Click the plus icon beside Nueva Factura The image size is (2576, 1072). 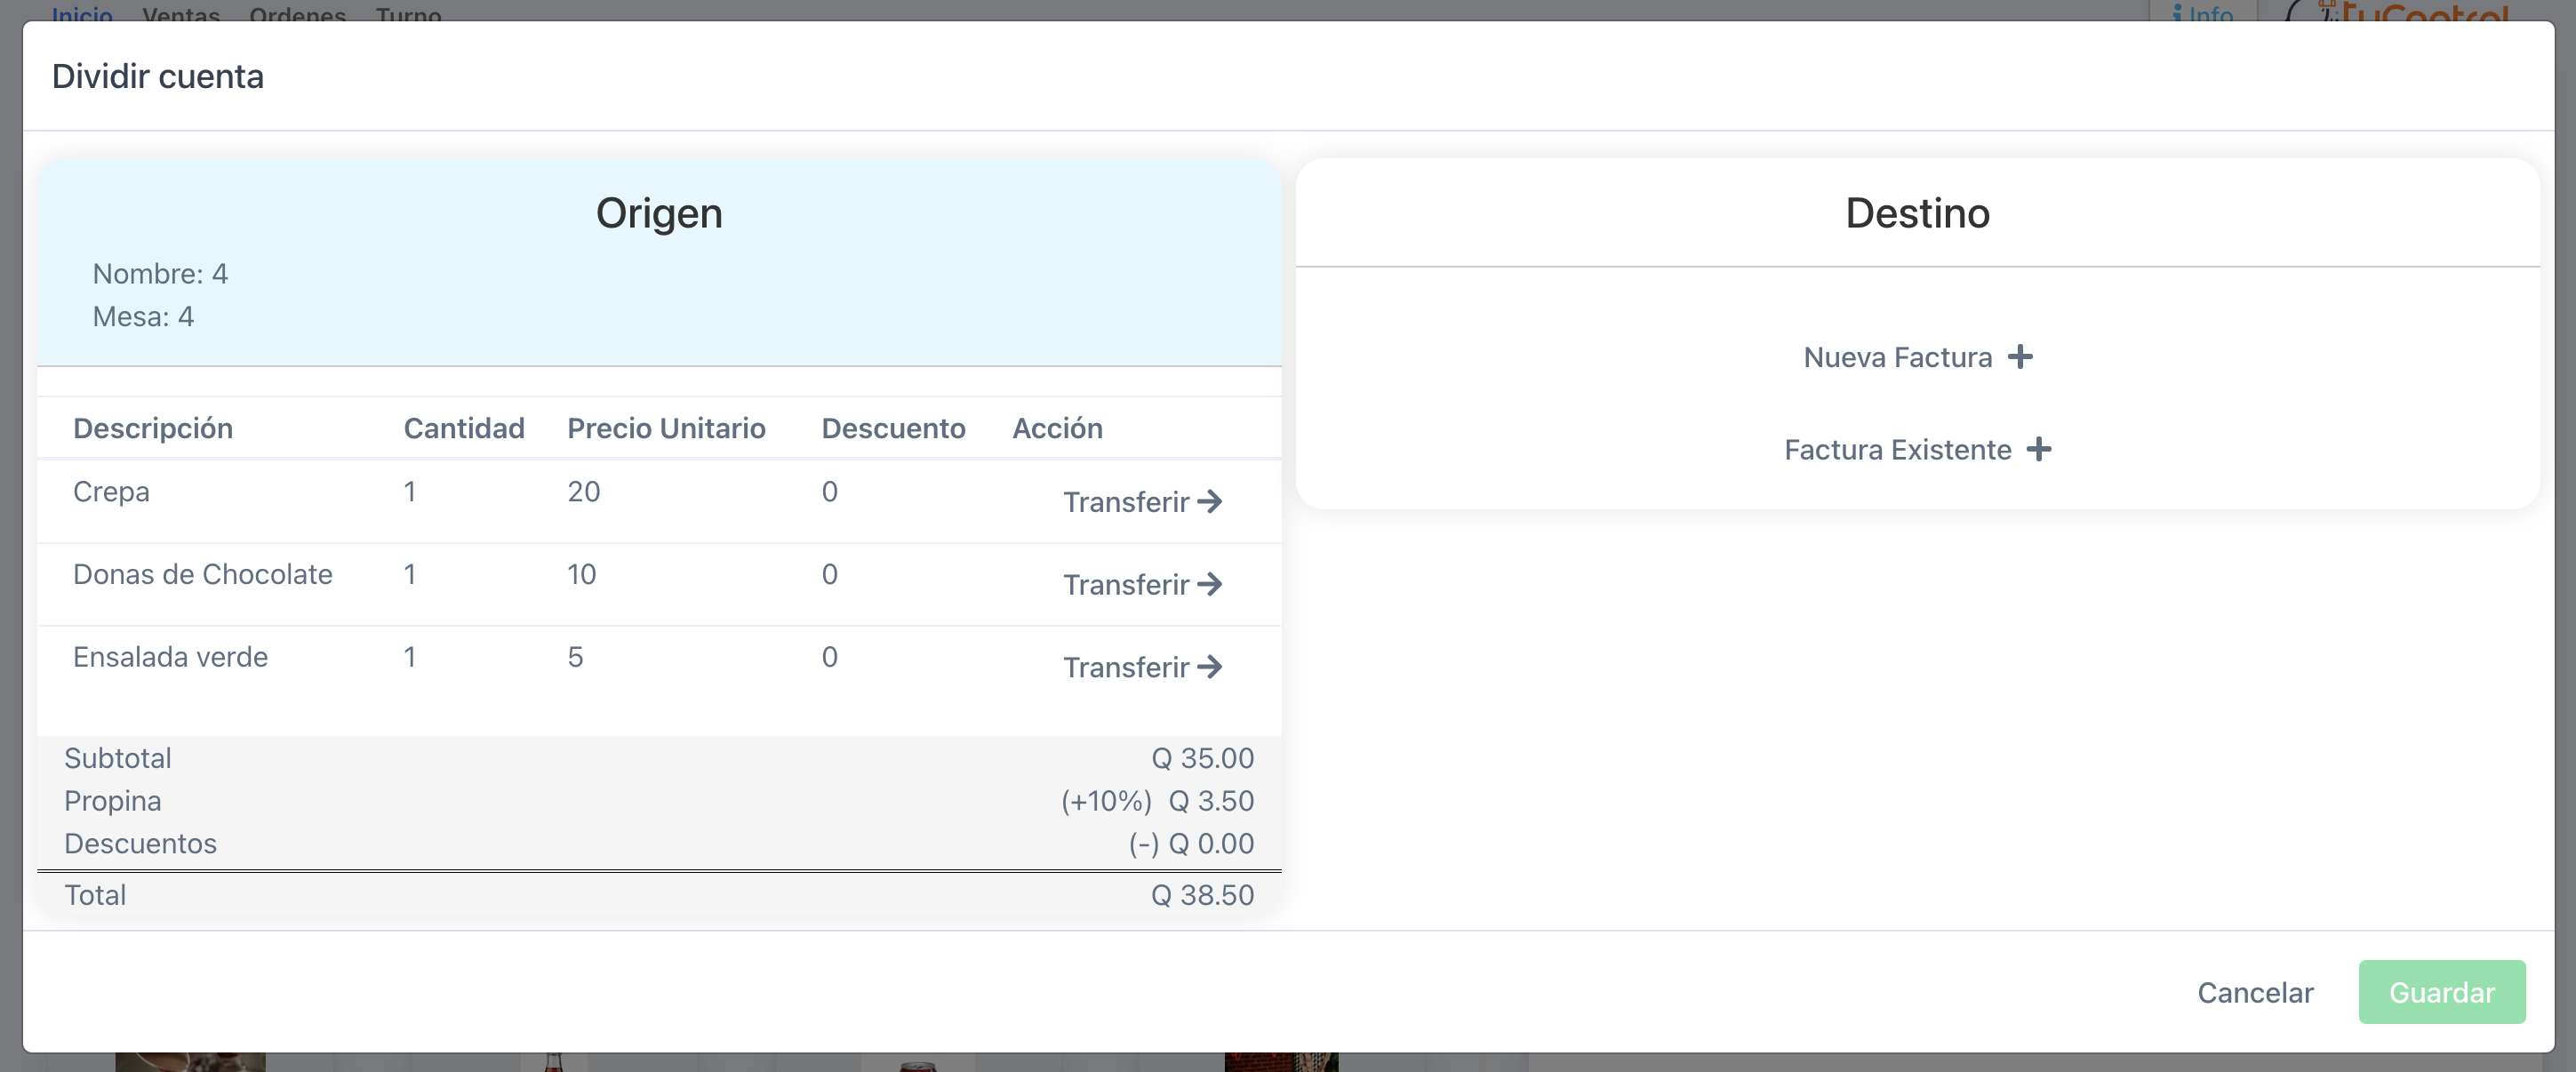point(2020,357)
